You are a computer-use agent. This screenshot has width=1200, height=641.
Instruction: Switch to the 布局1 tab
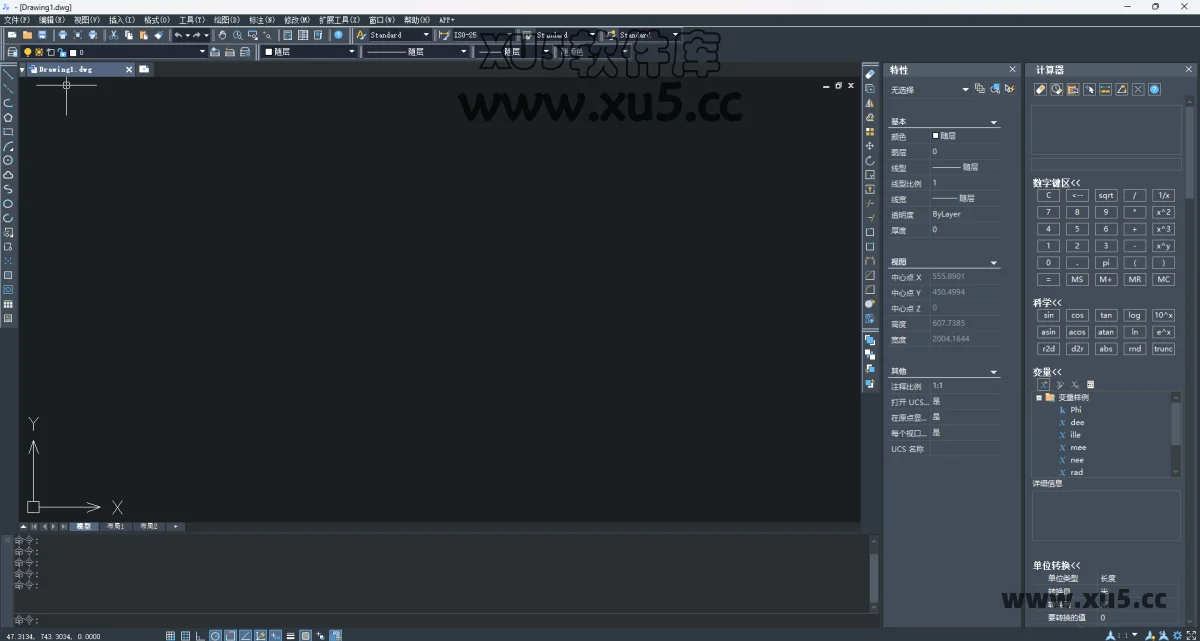click(x=115, y=526)
